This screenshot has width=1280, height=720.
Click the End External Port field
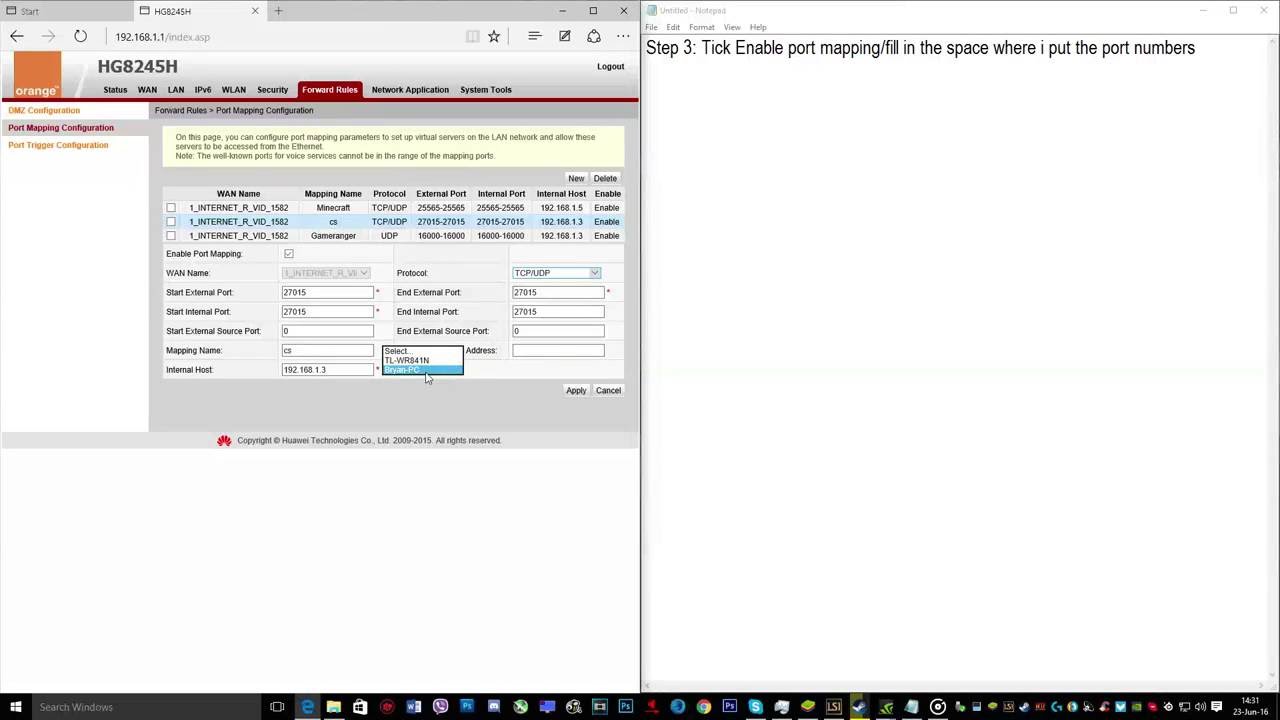(x=558, y=293)
